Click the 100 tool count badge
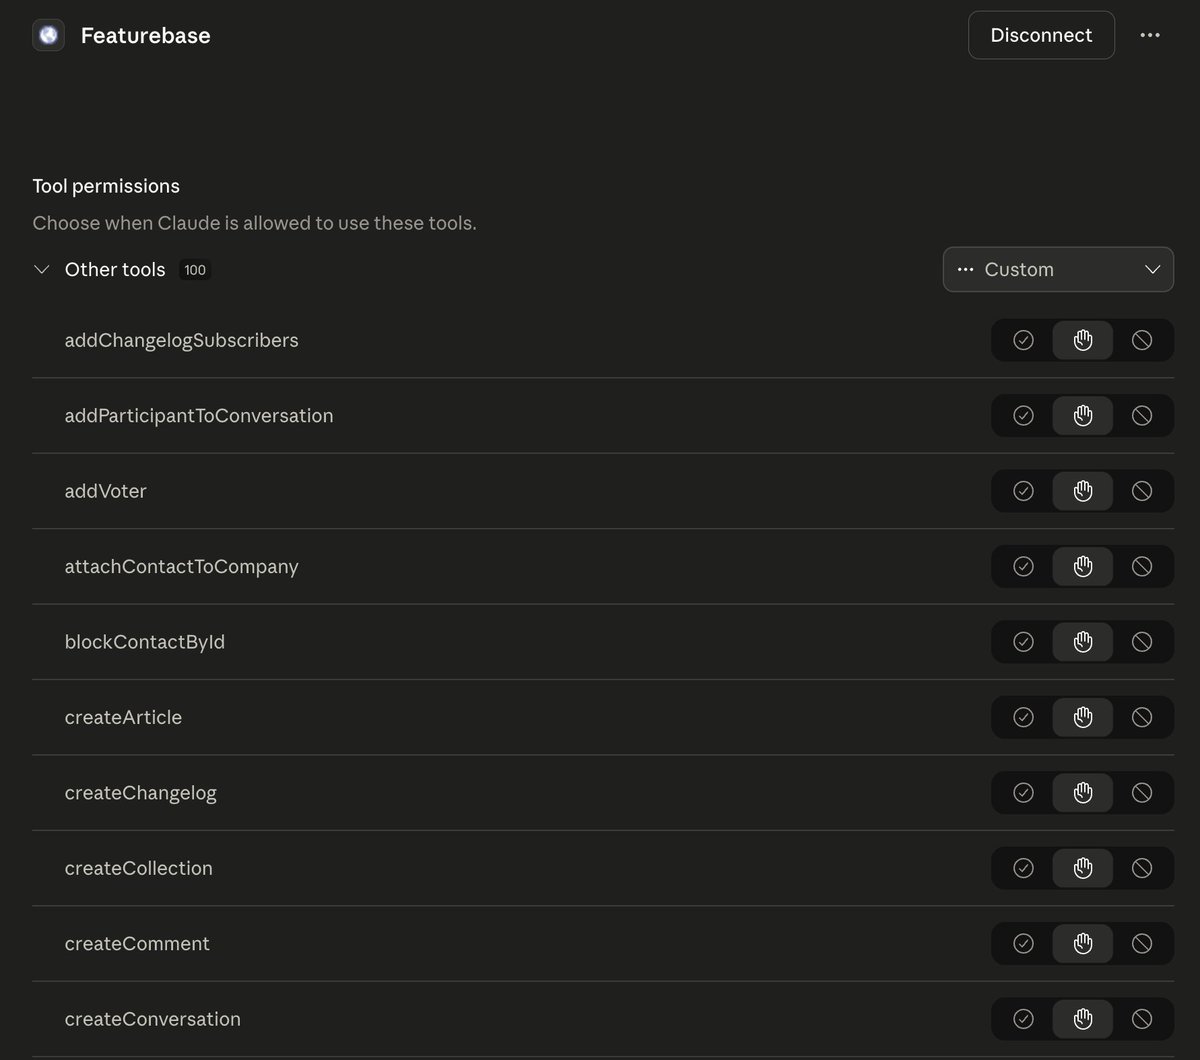This screenshot has height=1060, width=1200. [195, 270]
